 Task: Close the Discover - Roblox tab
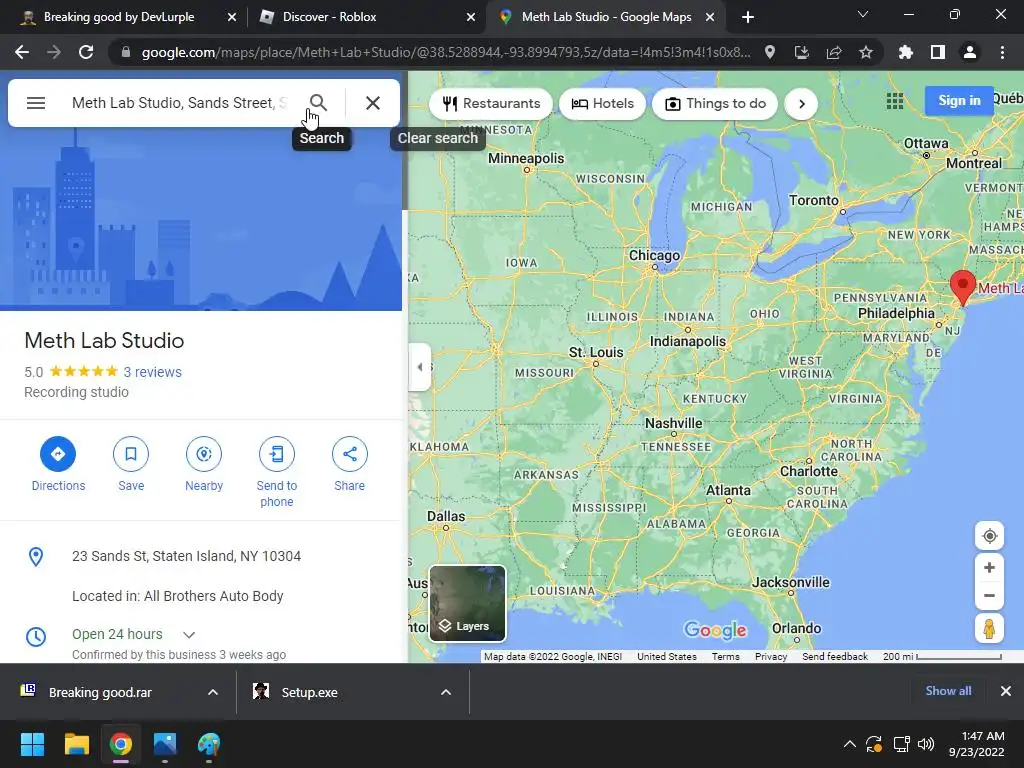tap(471, 17)
